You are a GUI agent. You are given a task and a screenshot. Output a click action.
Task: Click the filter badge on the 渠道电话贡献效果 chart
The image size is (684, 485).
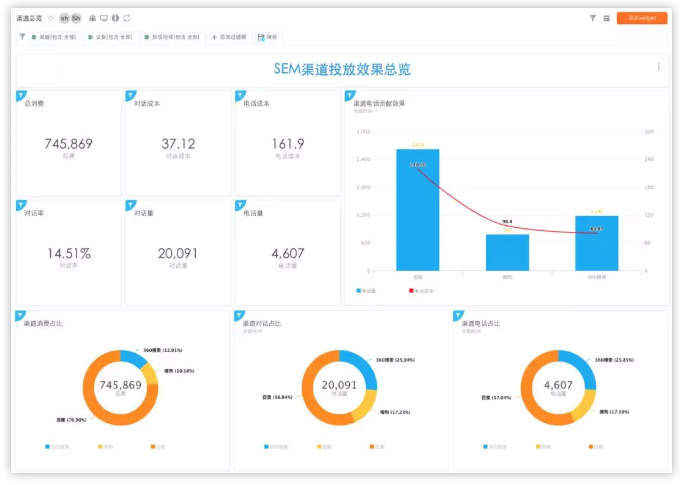(349, 95)
